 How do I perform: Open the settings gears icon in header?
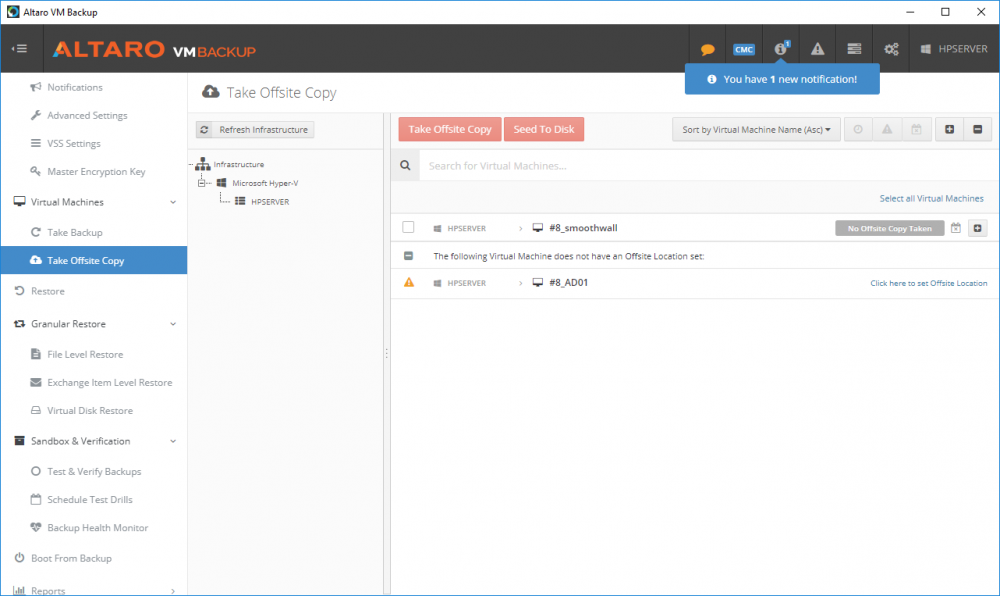pos(891,49)
